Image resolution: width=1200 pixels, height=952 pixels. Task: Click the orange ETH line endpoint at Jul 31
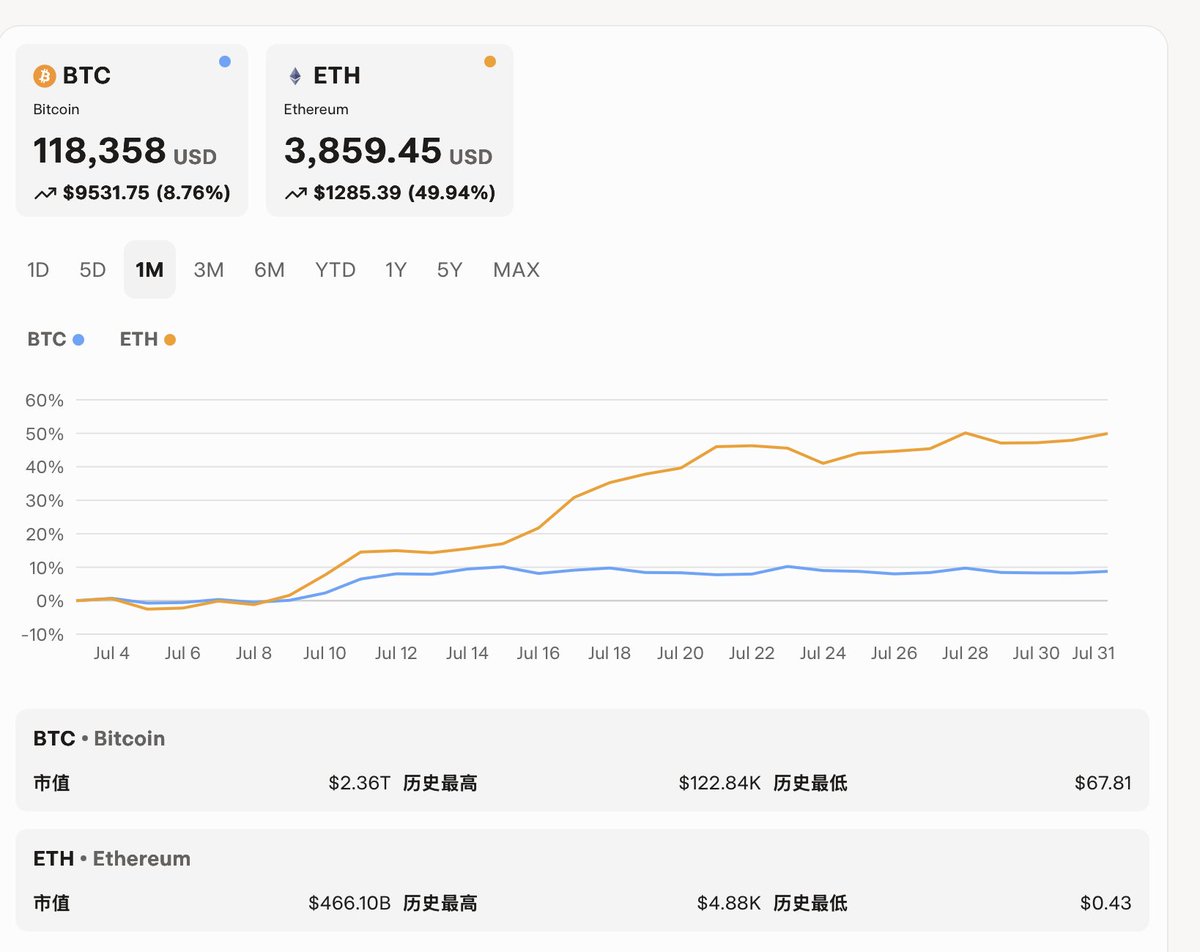1106,434
